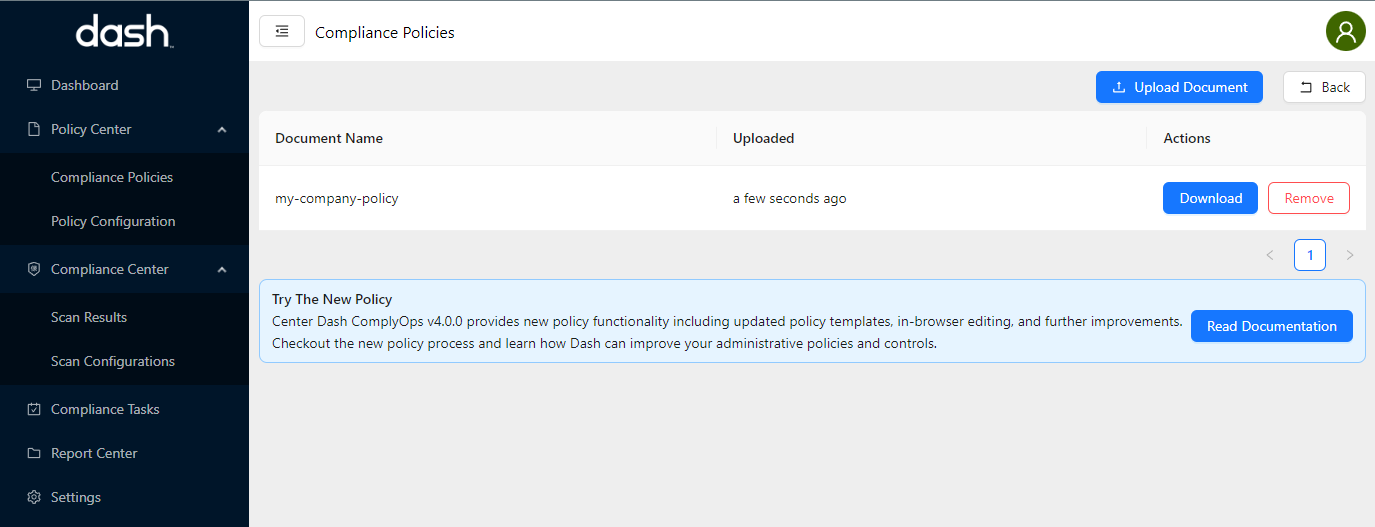Toggle the sidebar collapse button
This screenshot has height=527, width=1375.
click(282, 31)
